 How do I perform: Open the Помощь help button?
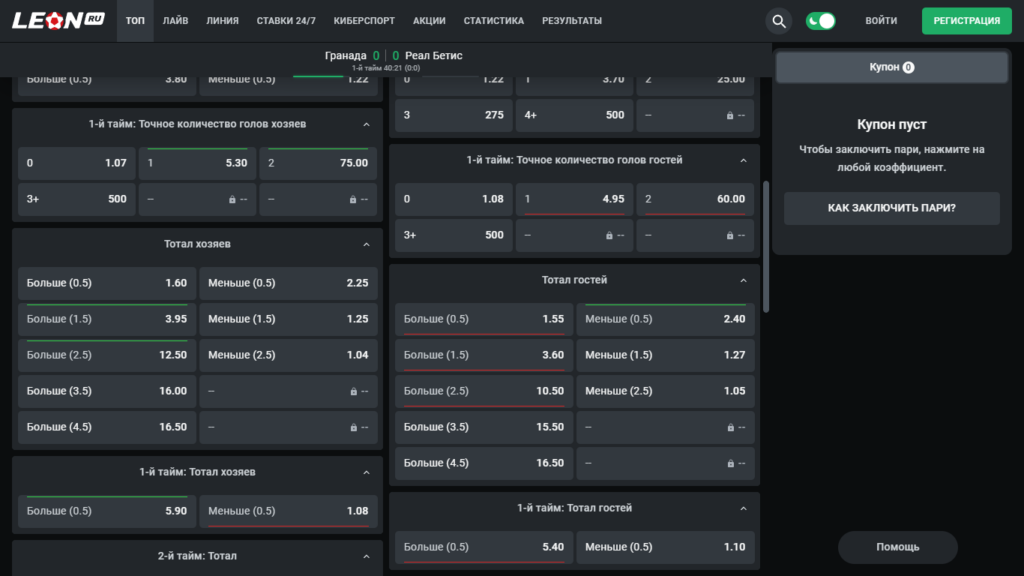point(897,547)
